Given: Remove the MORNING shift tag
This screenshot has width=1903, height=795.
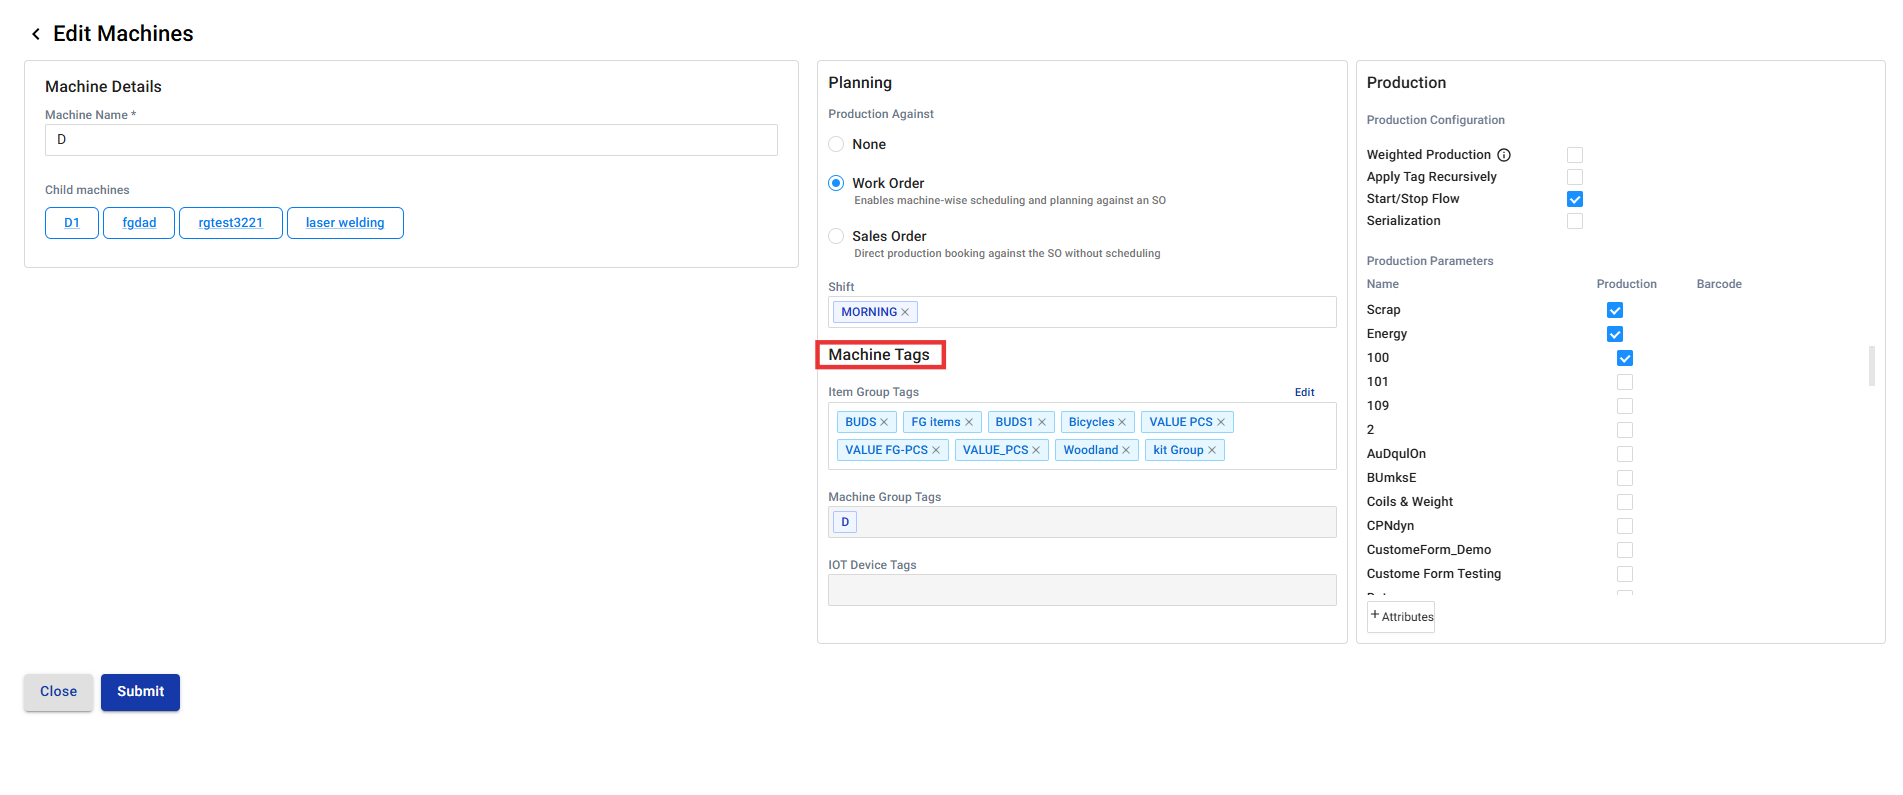Looking at the screenshot, I should pos(905,312).
